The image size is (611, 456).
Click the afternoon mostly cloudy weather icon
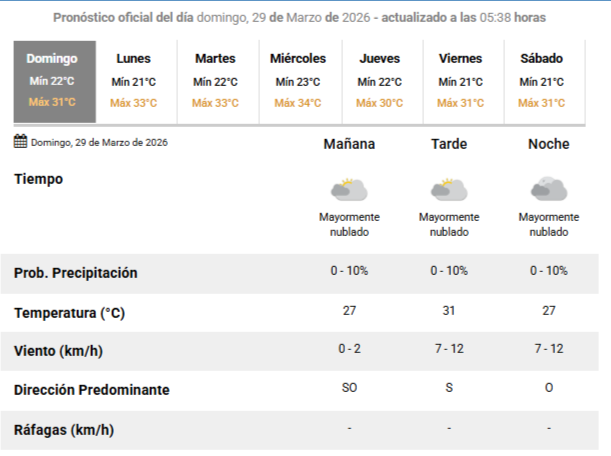(x=448, y=188)
